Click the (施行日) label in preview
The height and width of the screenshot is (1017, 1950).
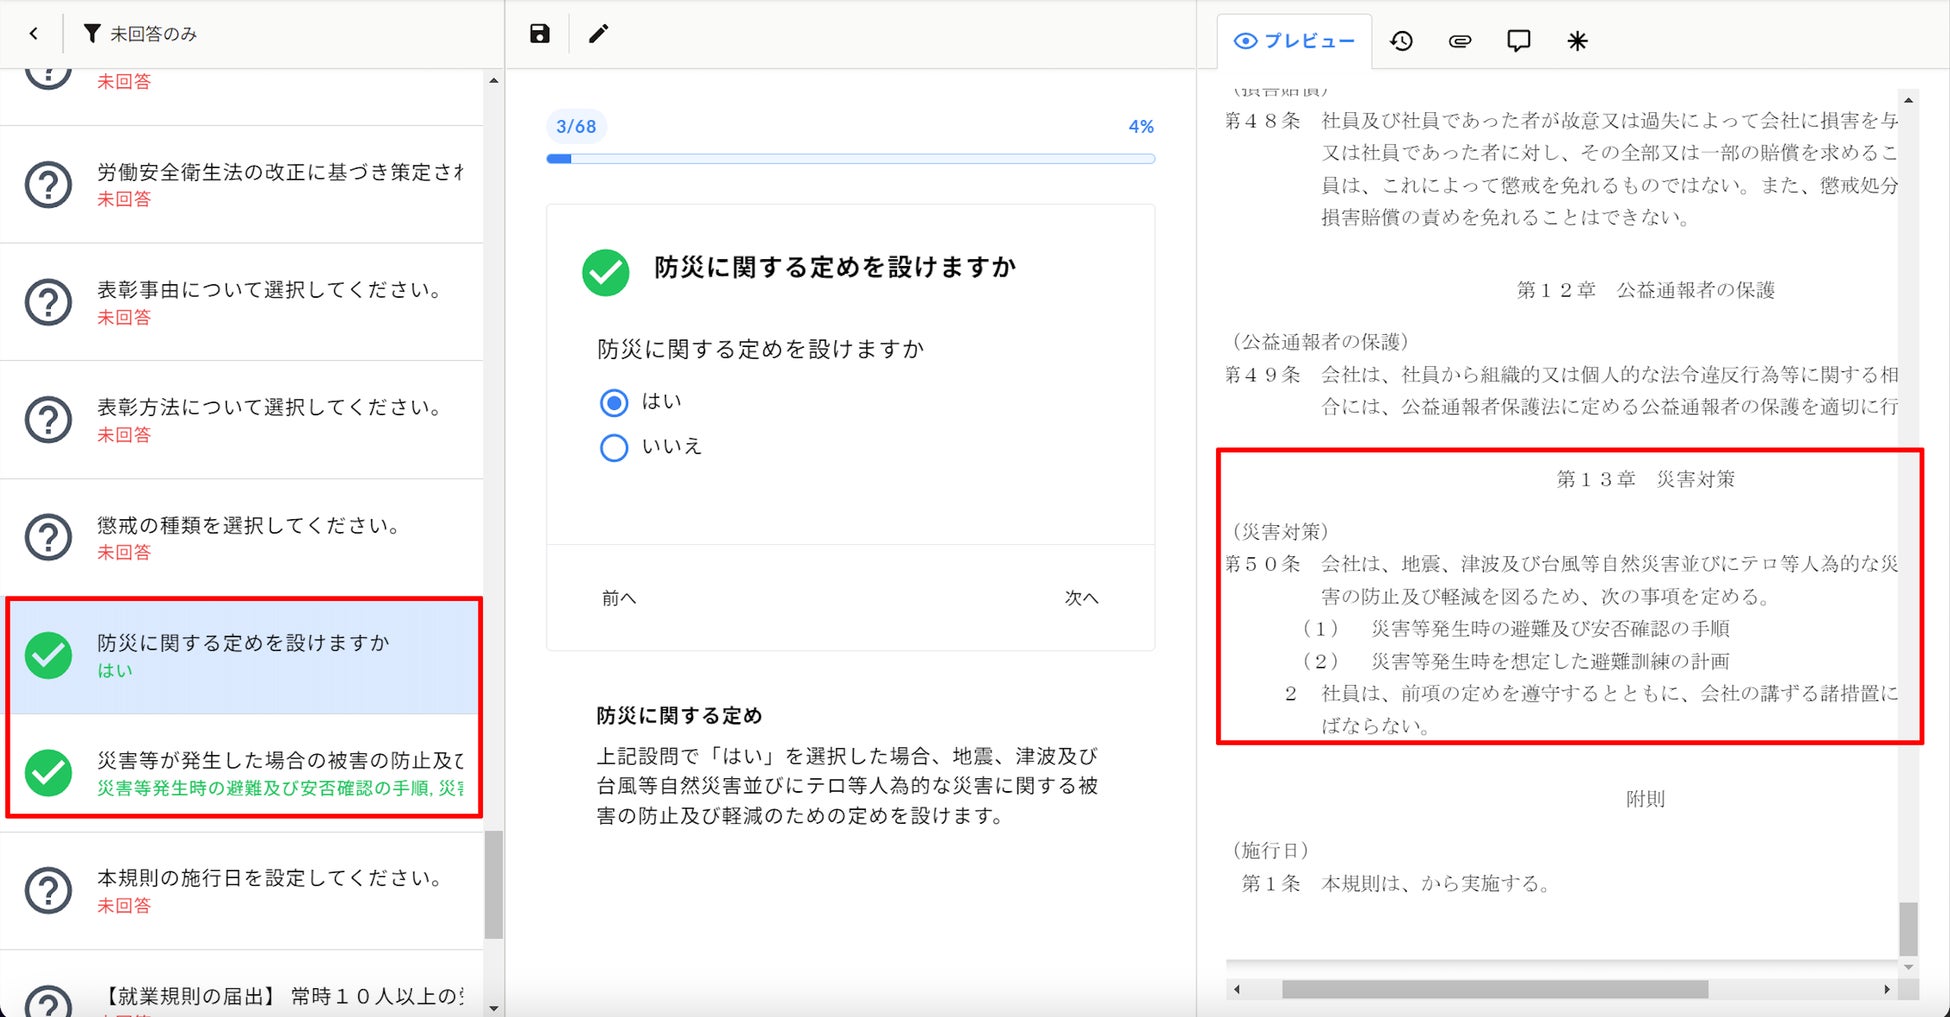(x=1270, y=851)
